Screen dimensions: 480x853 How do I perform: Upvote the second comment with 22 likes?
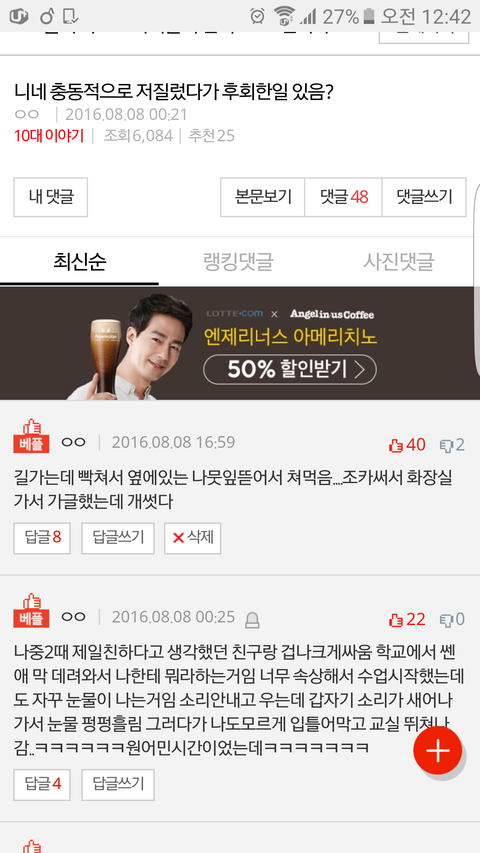click(x=407, y=619)
